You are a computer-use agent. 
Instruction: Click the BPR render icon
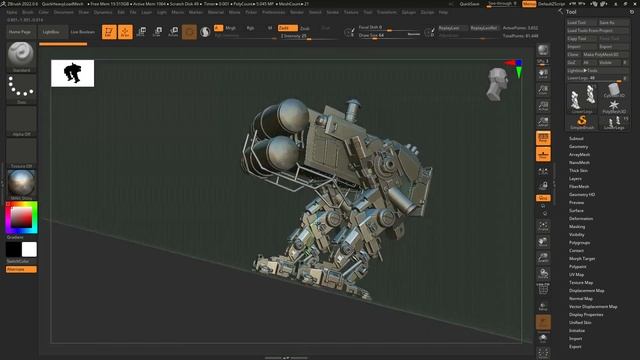click(x=543, y=50)
